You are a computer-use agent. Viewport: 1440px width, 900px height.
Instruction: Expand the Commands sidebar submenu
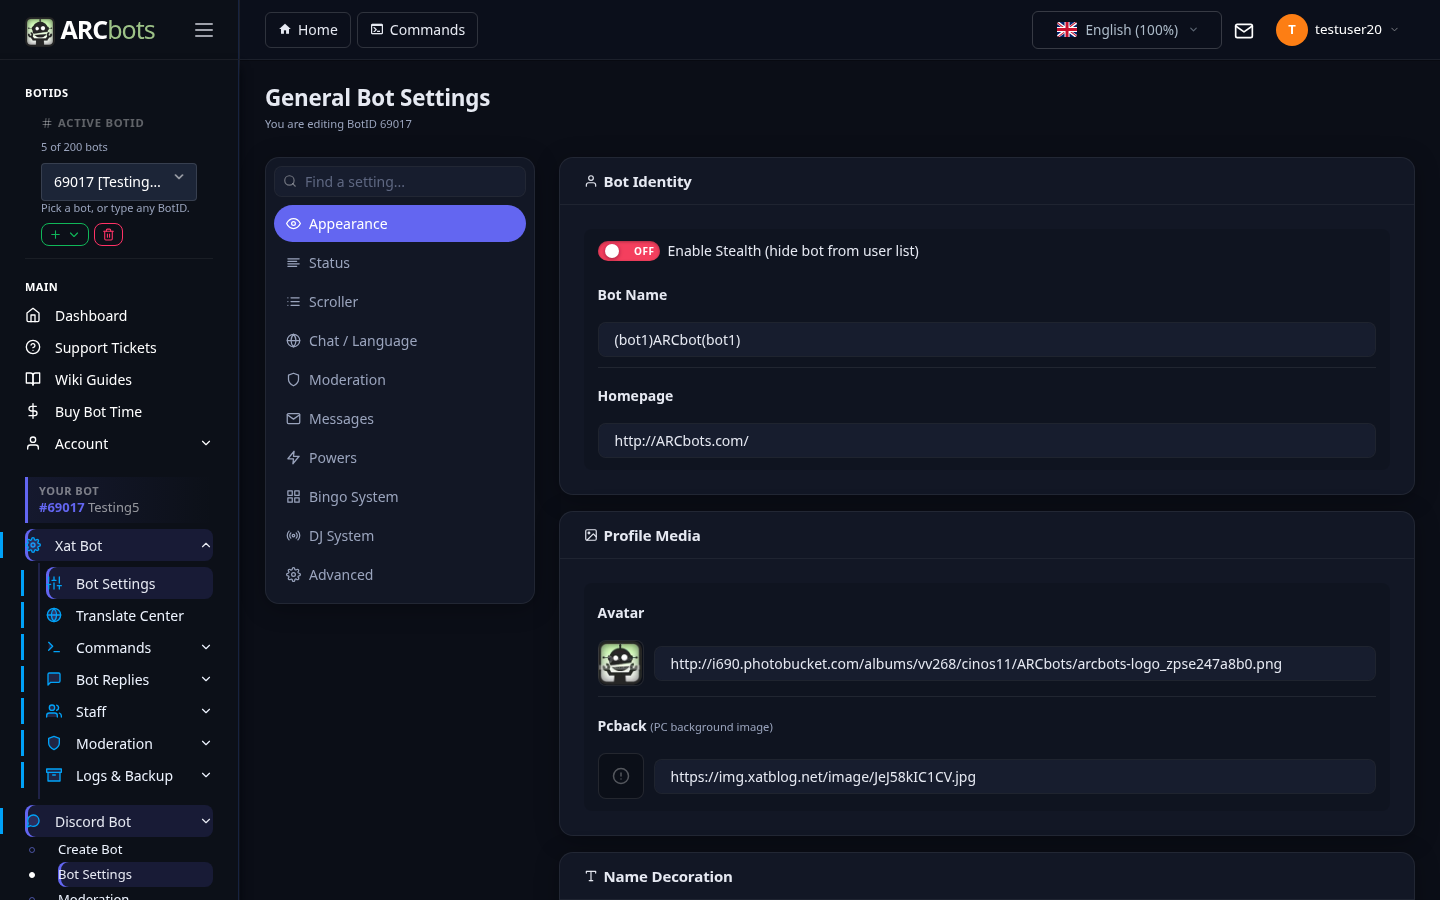point(129,647)
